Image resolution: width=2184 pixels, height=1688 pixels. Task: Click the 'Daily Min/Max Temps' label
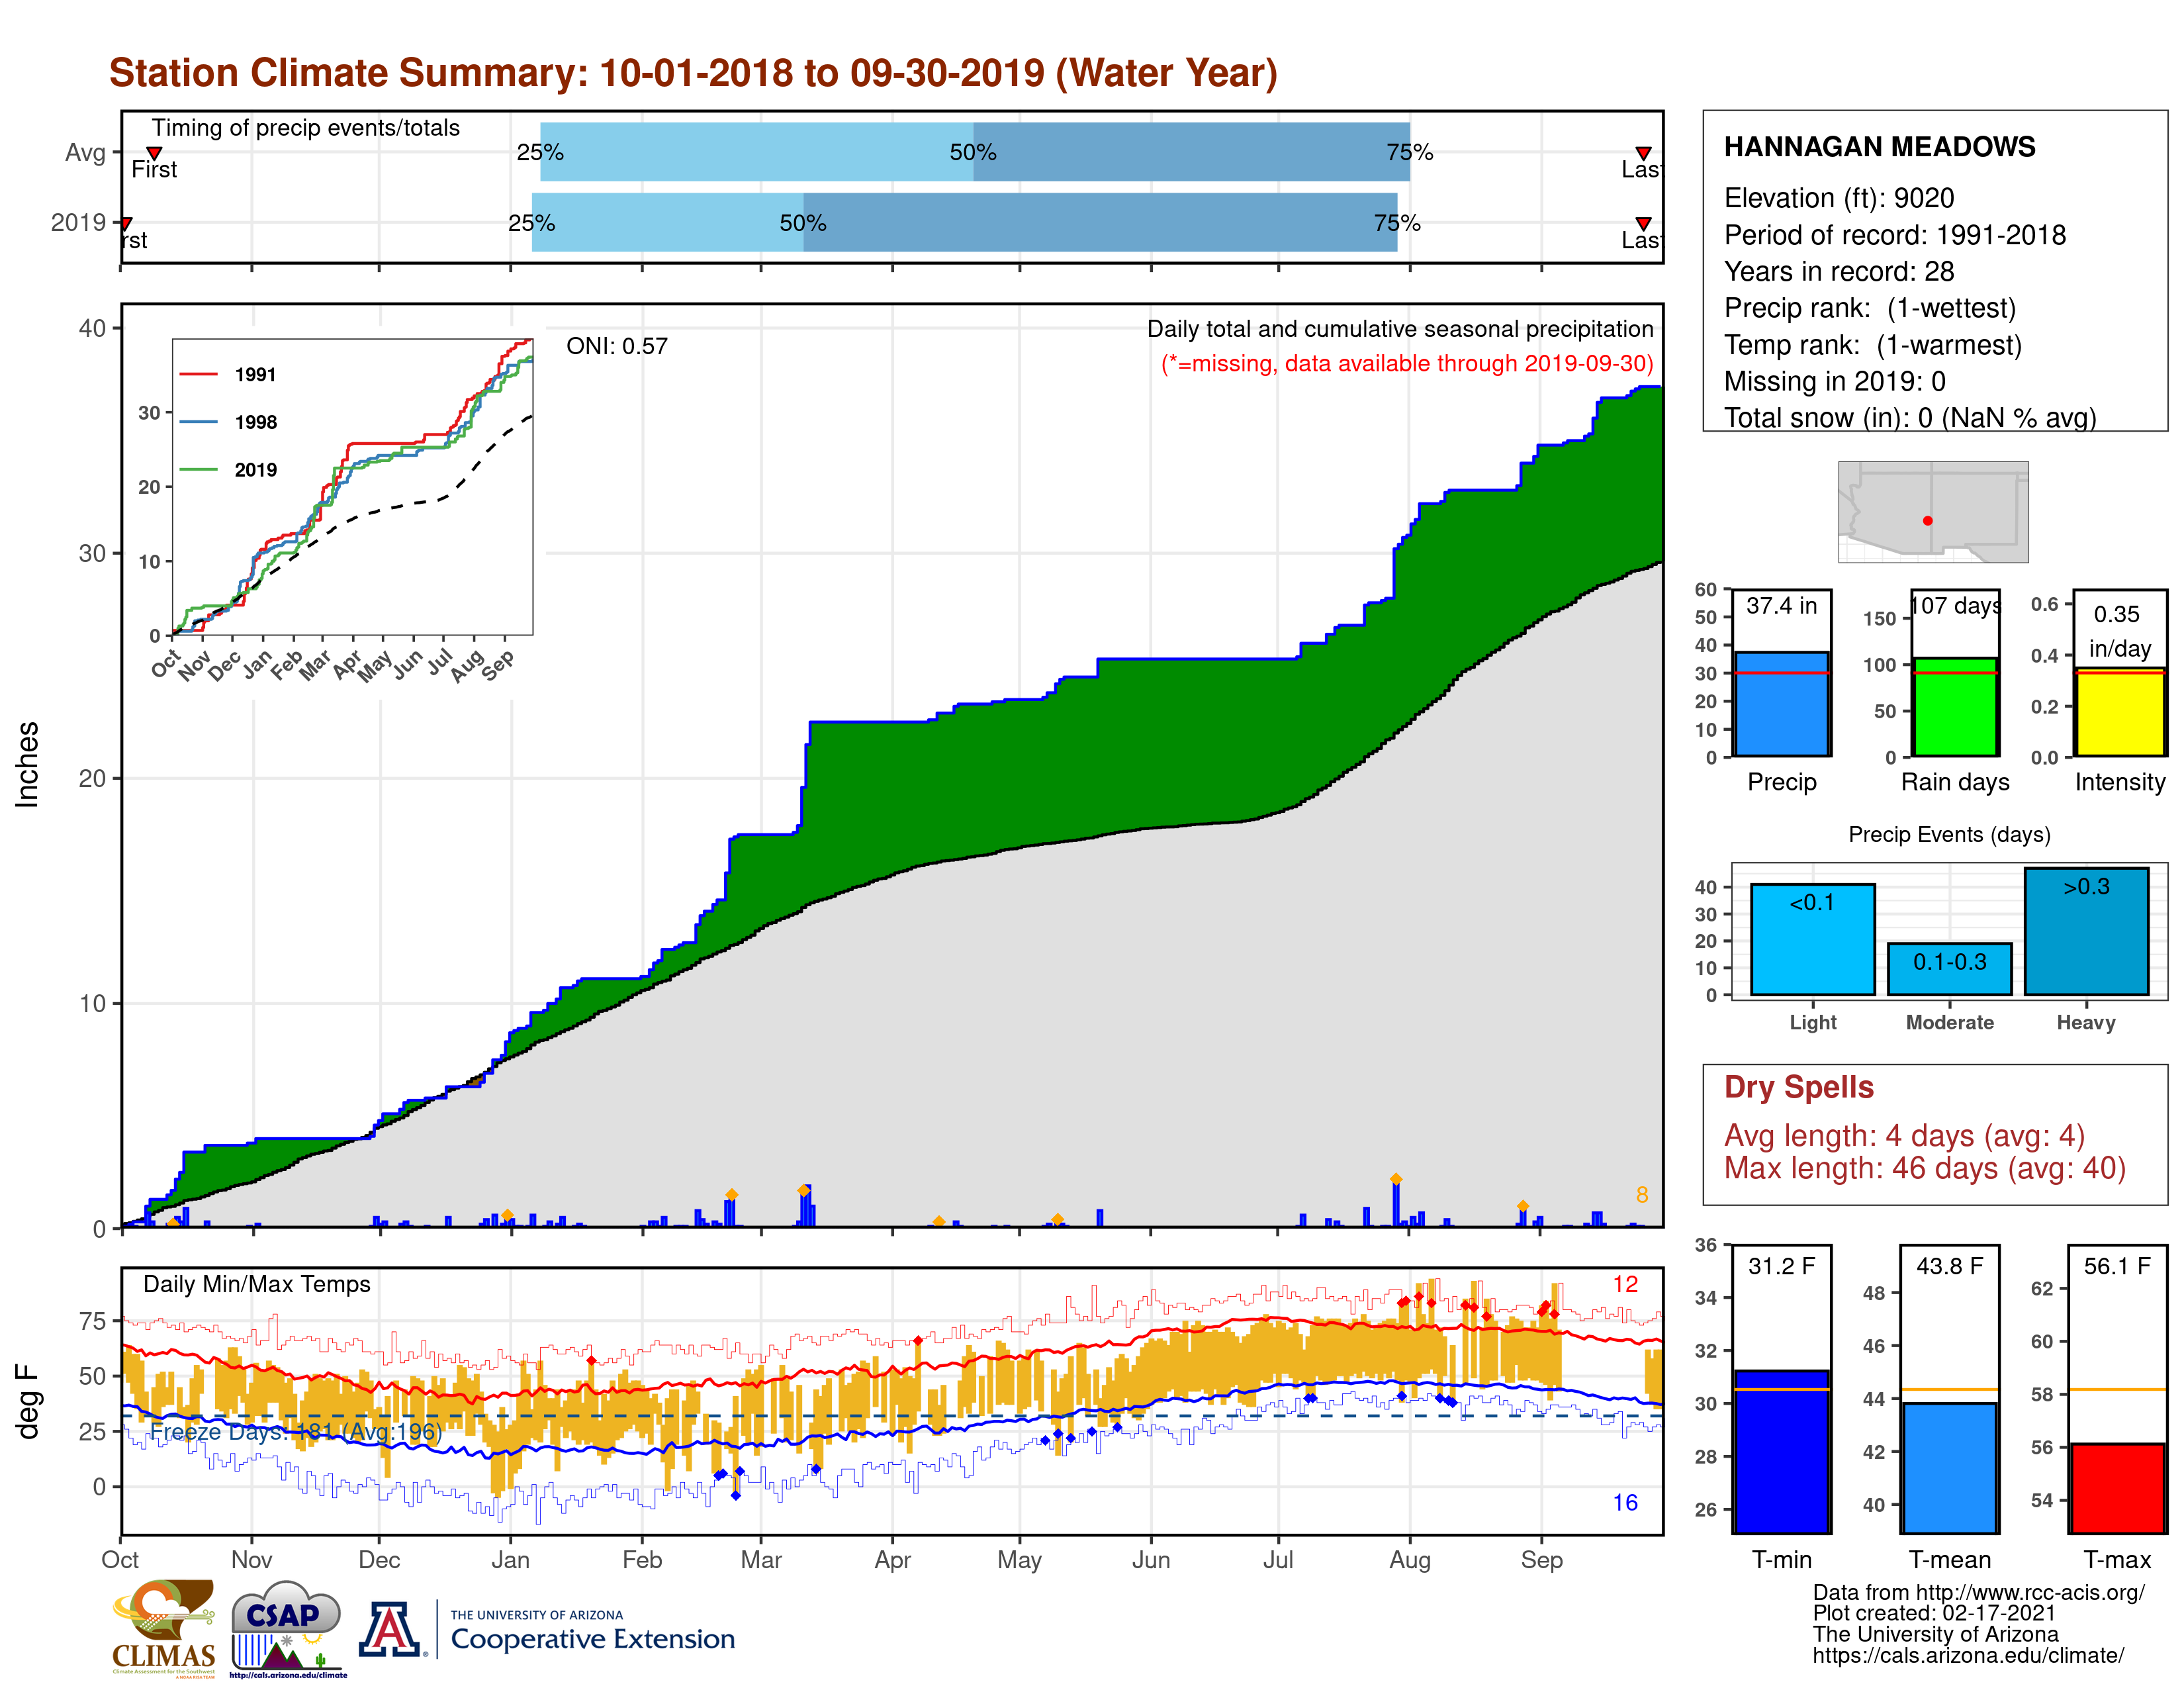click(x=256, y=1284)
